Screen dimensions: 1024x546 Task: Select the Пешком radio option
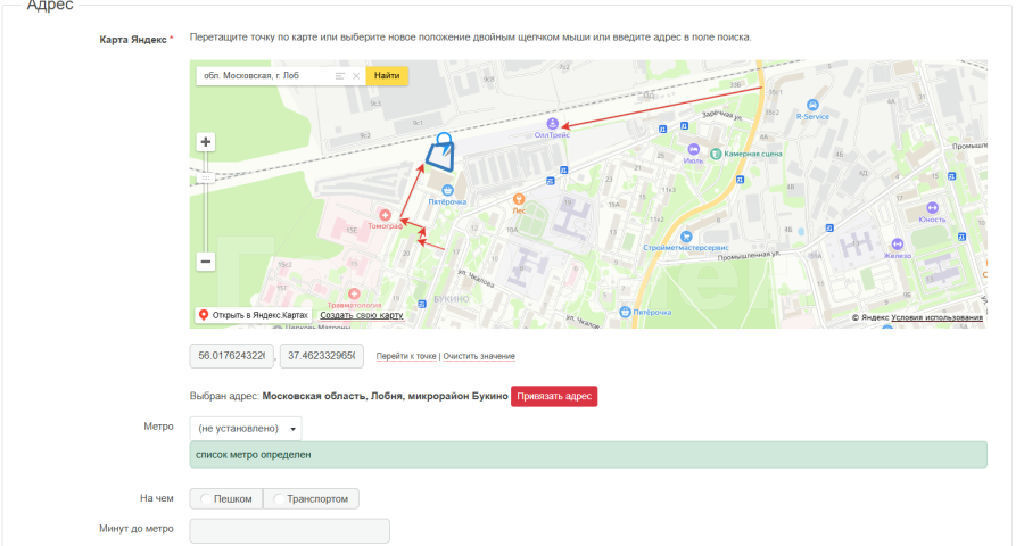(x=227, y=499)
